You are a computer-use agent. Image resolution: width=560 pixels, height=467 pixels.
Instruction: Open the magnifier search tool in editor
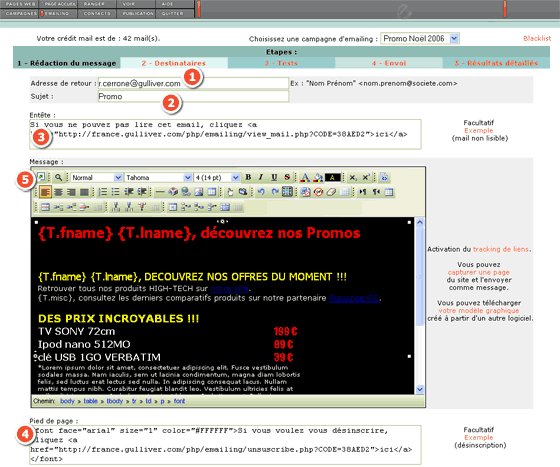(58, 177)
